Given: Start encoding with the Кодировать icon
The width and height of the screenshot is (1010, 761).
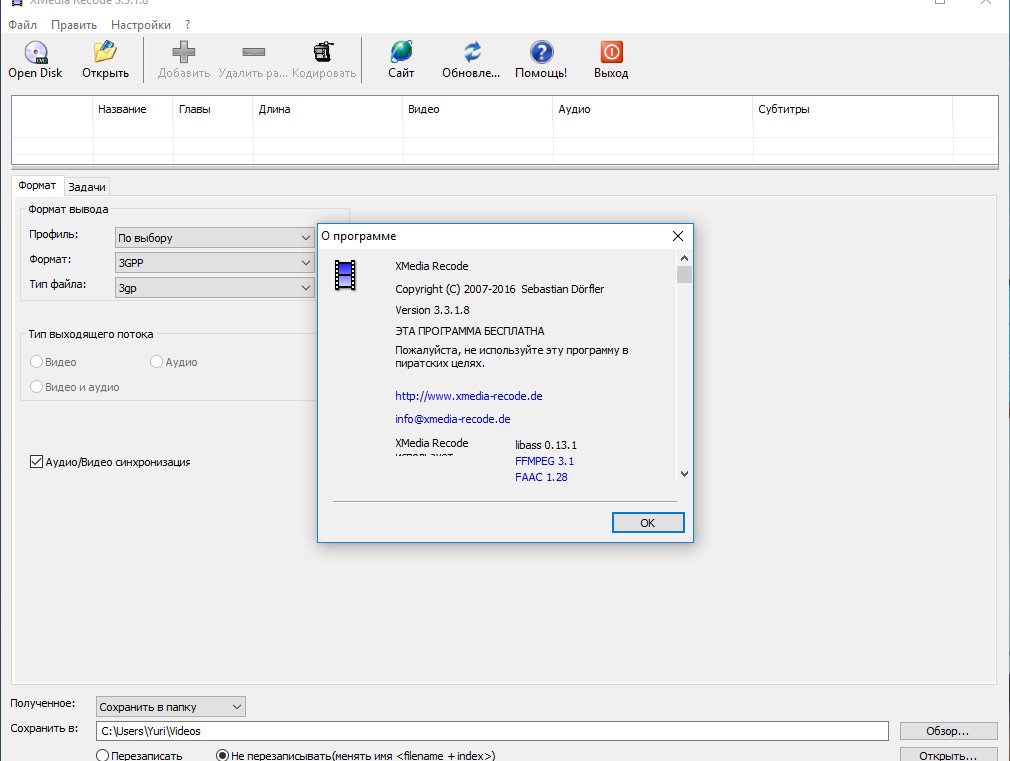Looking at the screenshot, I should click(x=323, y=52).
